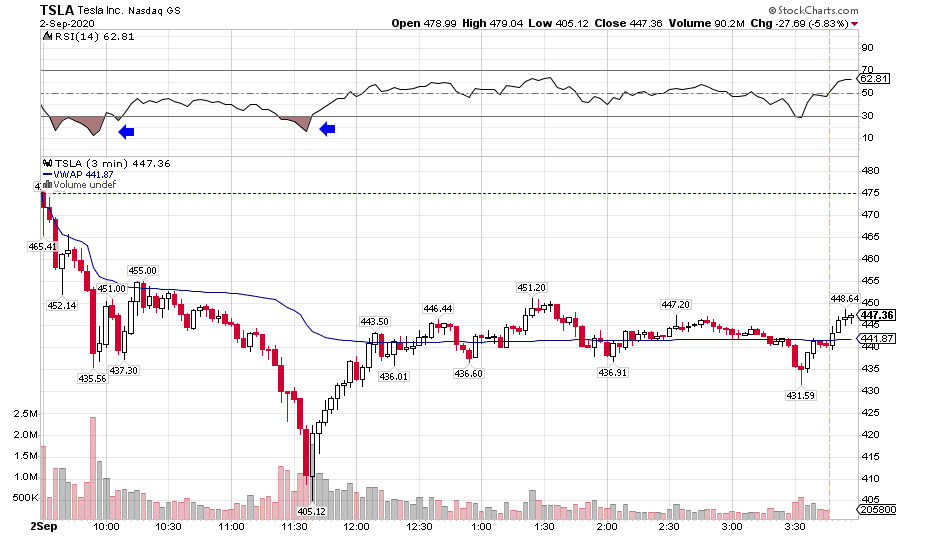The image size is (930, 540).
Task: Click the 451.00 price annotation
Action: (112, 289)
